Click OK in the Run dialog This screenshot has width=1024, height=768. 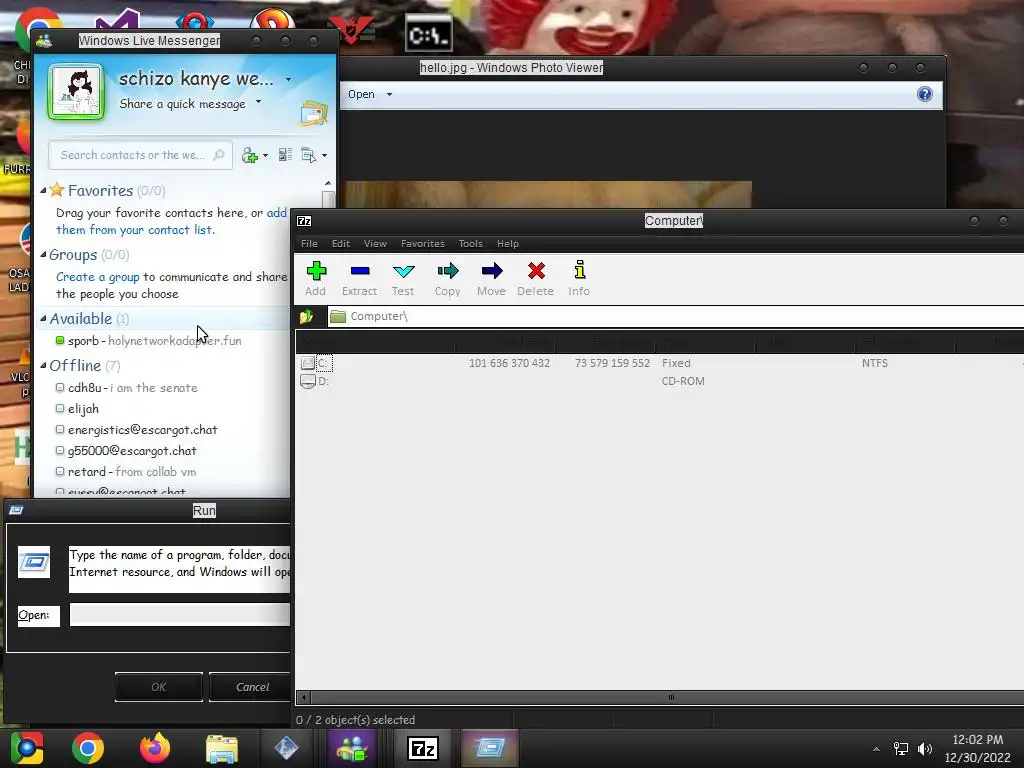[x=159, y=687]
